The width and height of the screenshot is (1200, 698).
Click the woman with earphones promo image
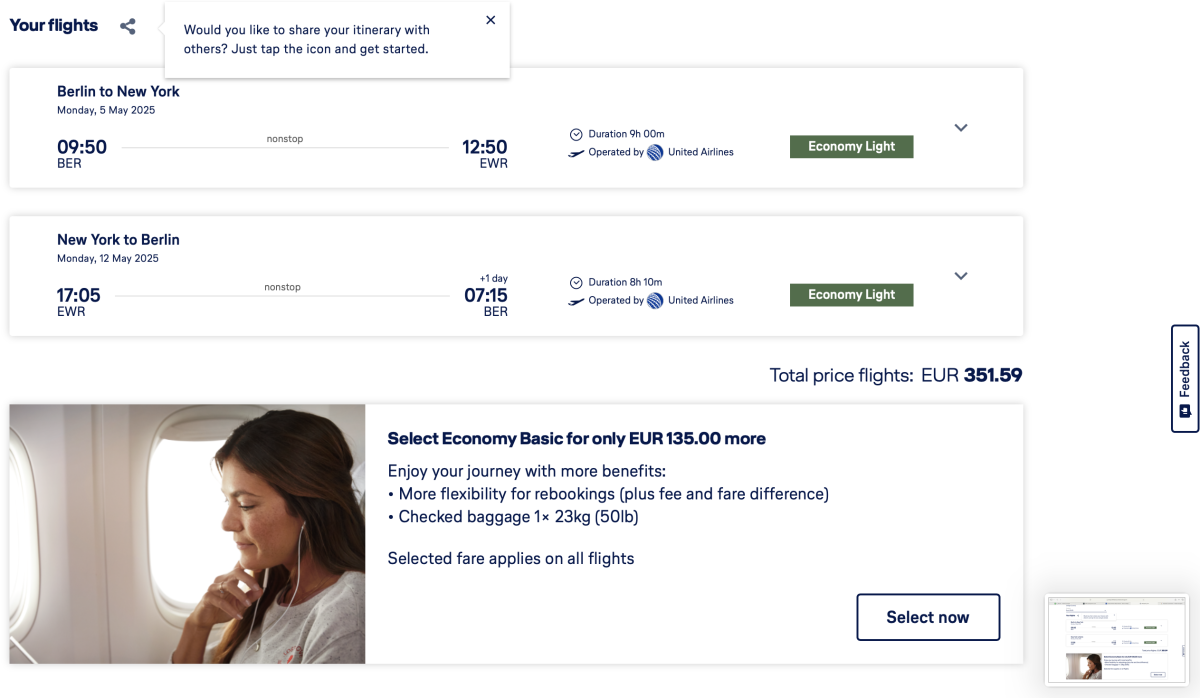tap(187, 534)
